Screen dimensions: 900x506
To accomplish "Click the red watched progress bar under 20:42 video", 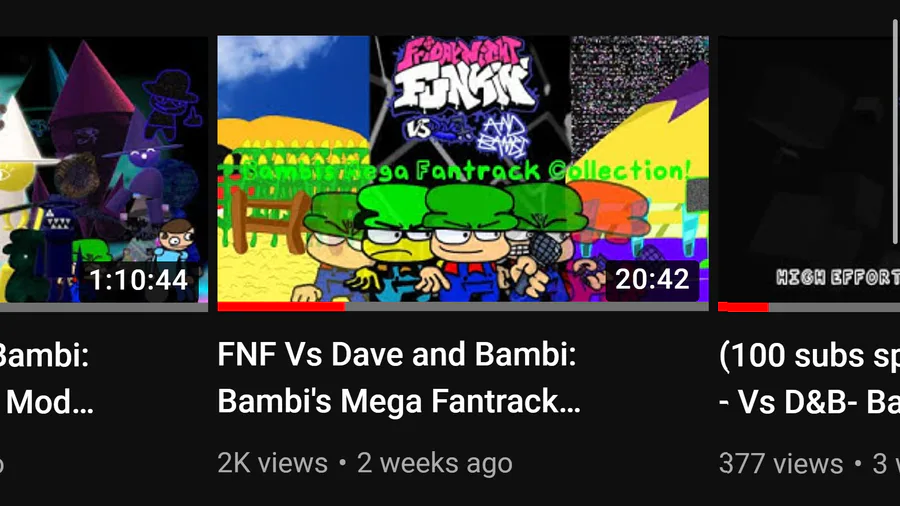I will pos(281,307).
